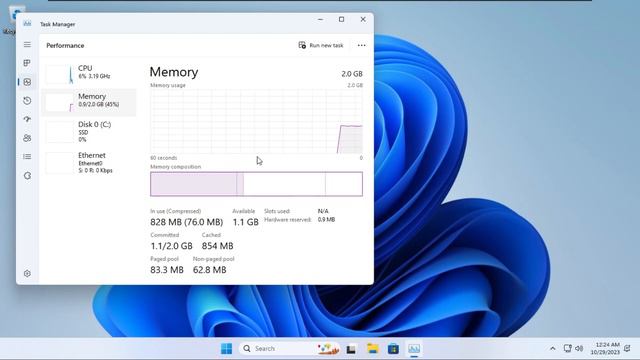Select the CPU performance entry
Image resolution: width=640 pixels, height=360 pixels.
[x=89, y=74]
